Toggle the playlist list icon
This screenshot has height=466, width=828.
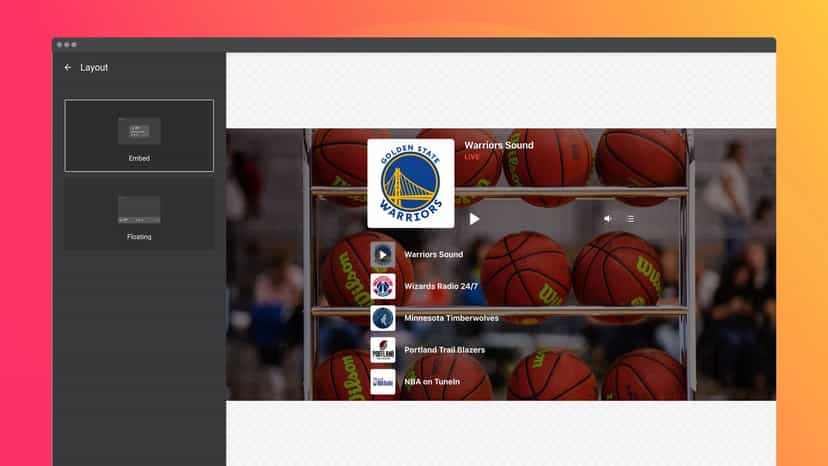point(631,219)
